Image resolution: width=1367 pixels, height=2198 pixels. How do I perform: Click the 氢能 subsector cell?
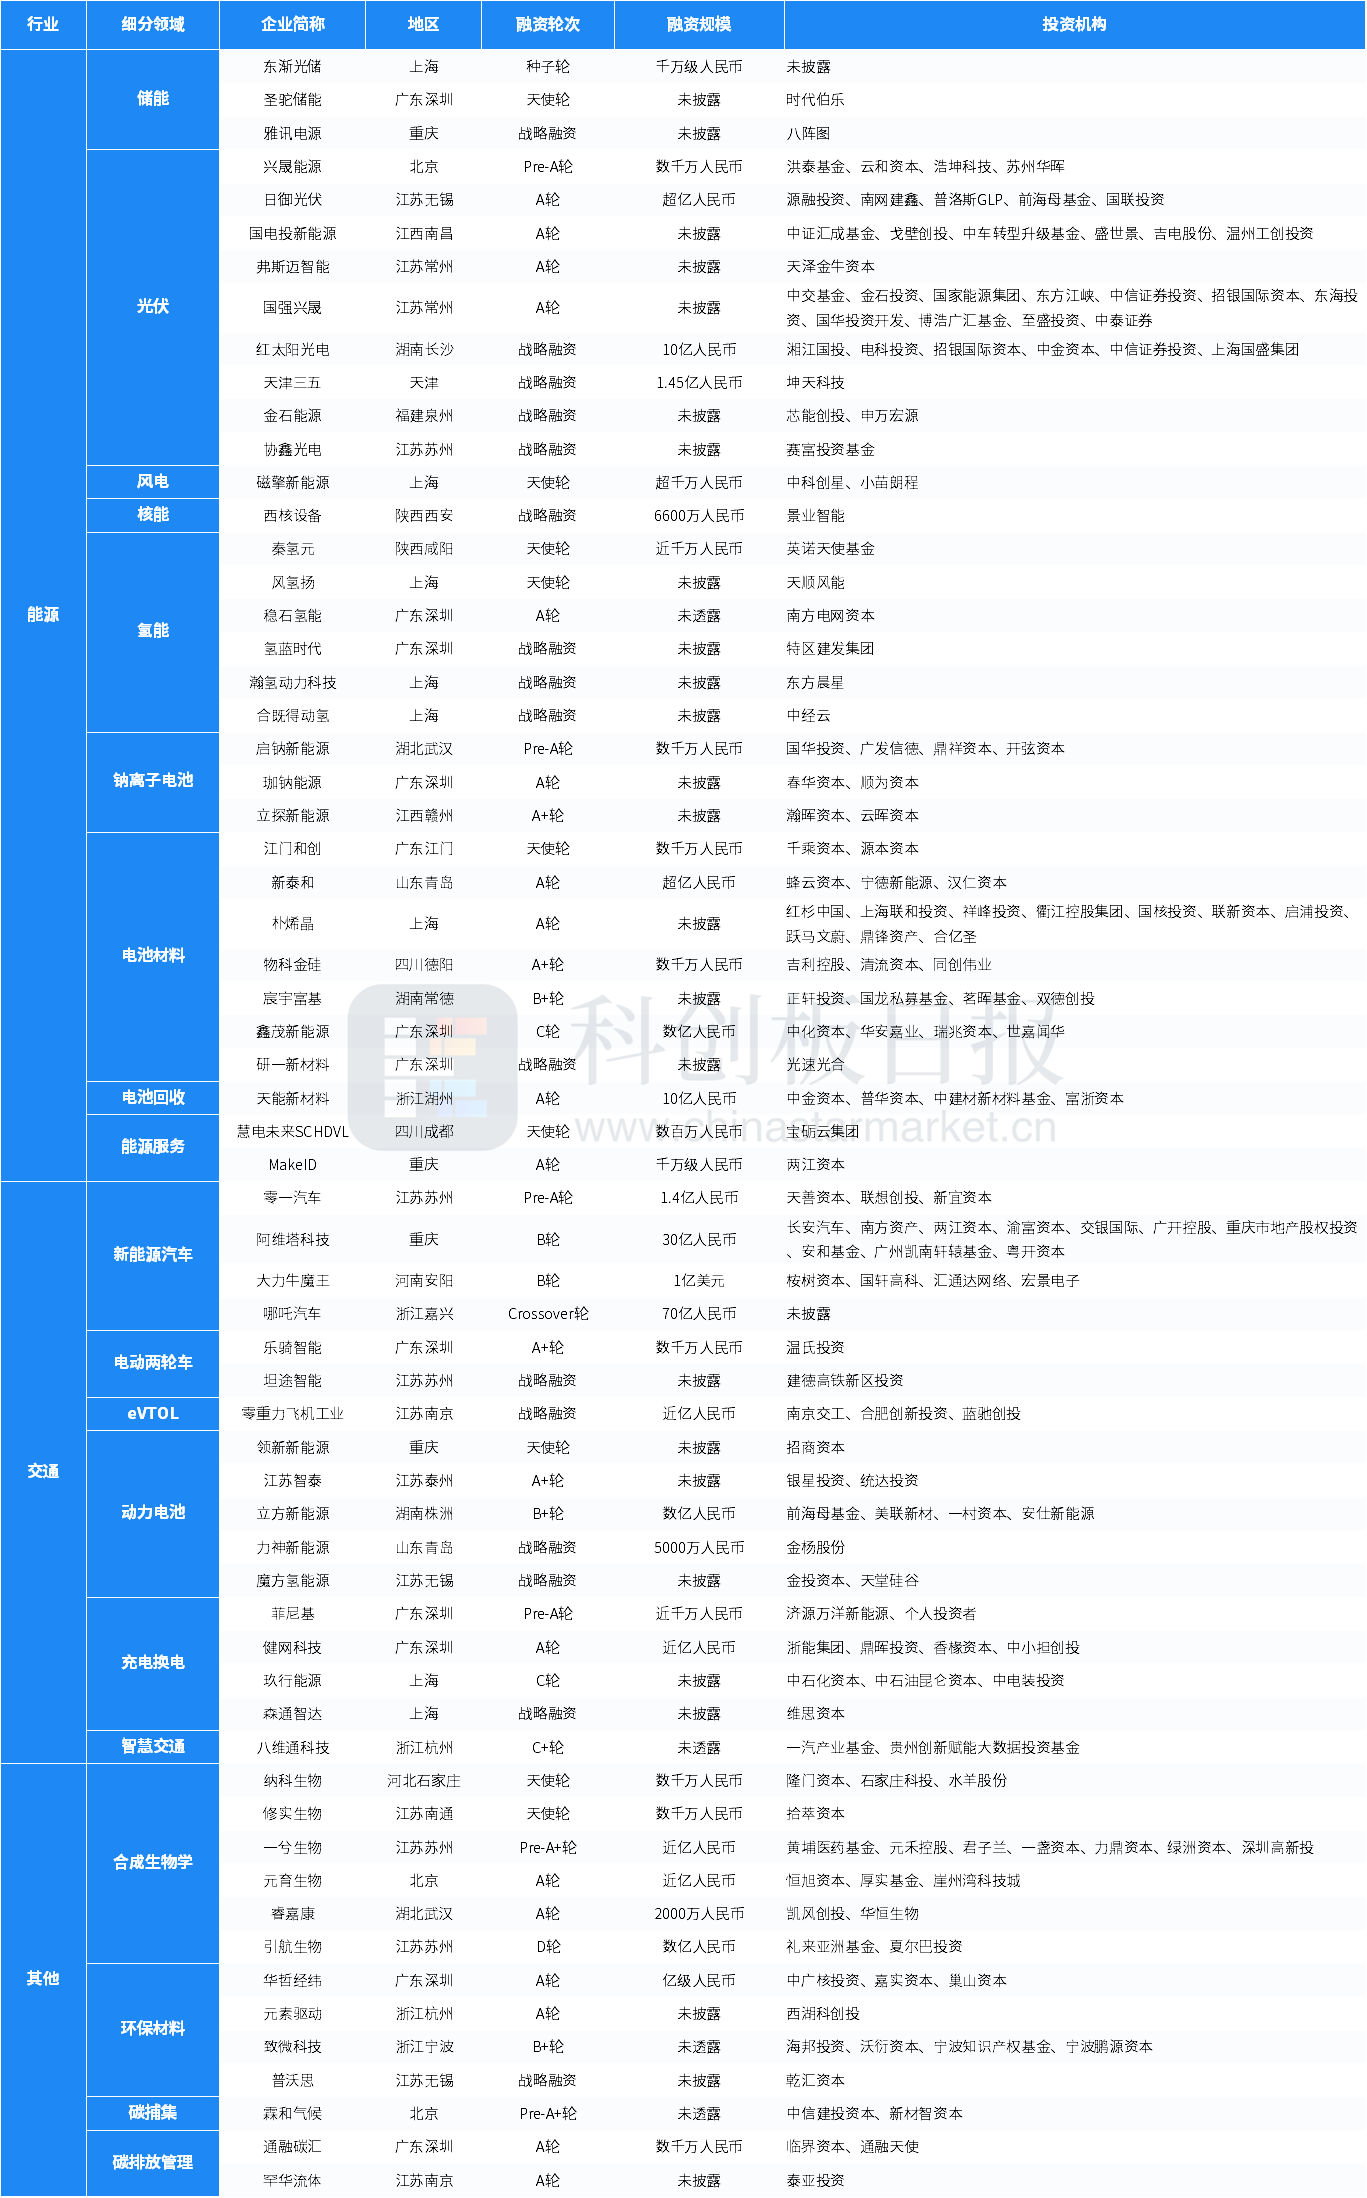153,631
